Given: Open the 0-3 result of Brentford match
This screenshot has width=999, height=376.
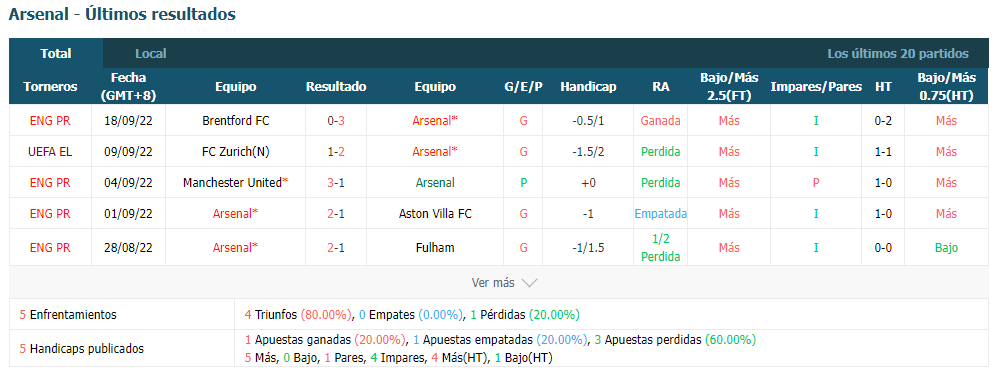Looking at the screenshot, I should click(x=336, y=120).
